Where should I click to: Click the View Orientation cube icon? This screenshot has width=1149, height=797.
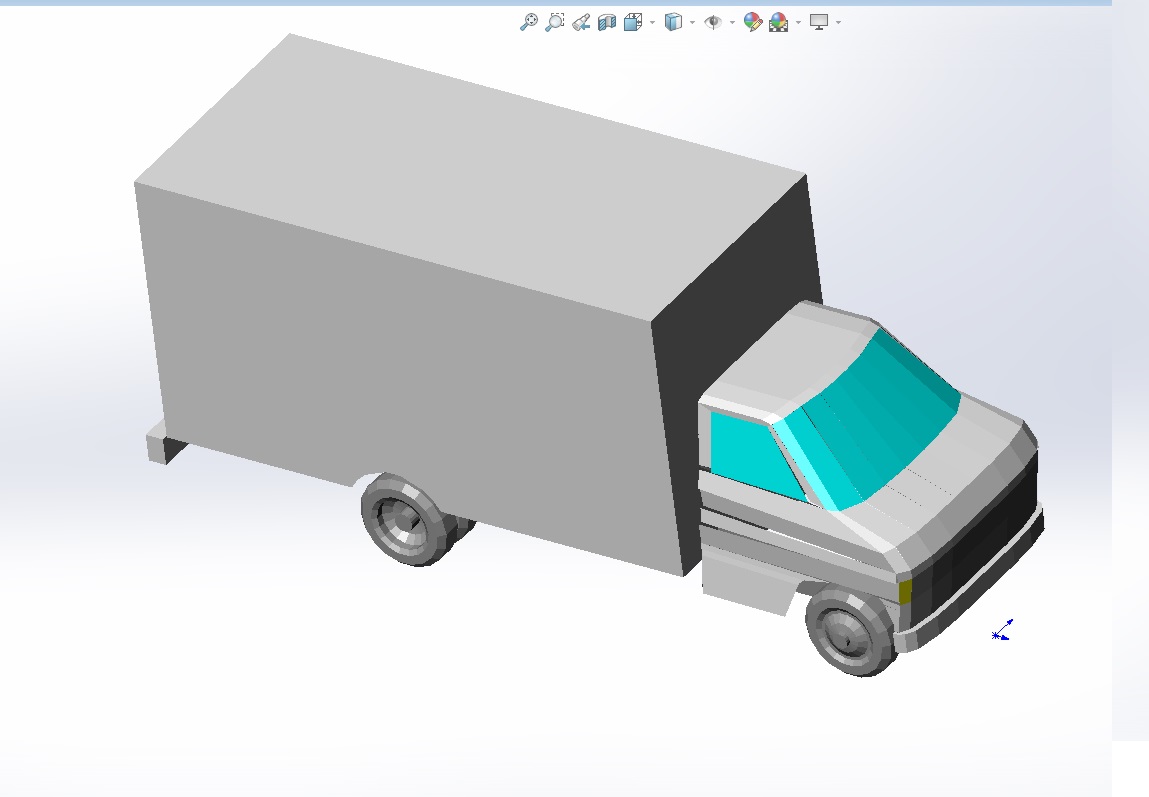pos(633,22)
